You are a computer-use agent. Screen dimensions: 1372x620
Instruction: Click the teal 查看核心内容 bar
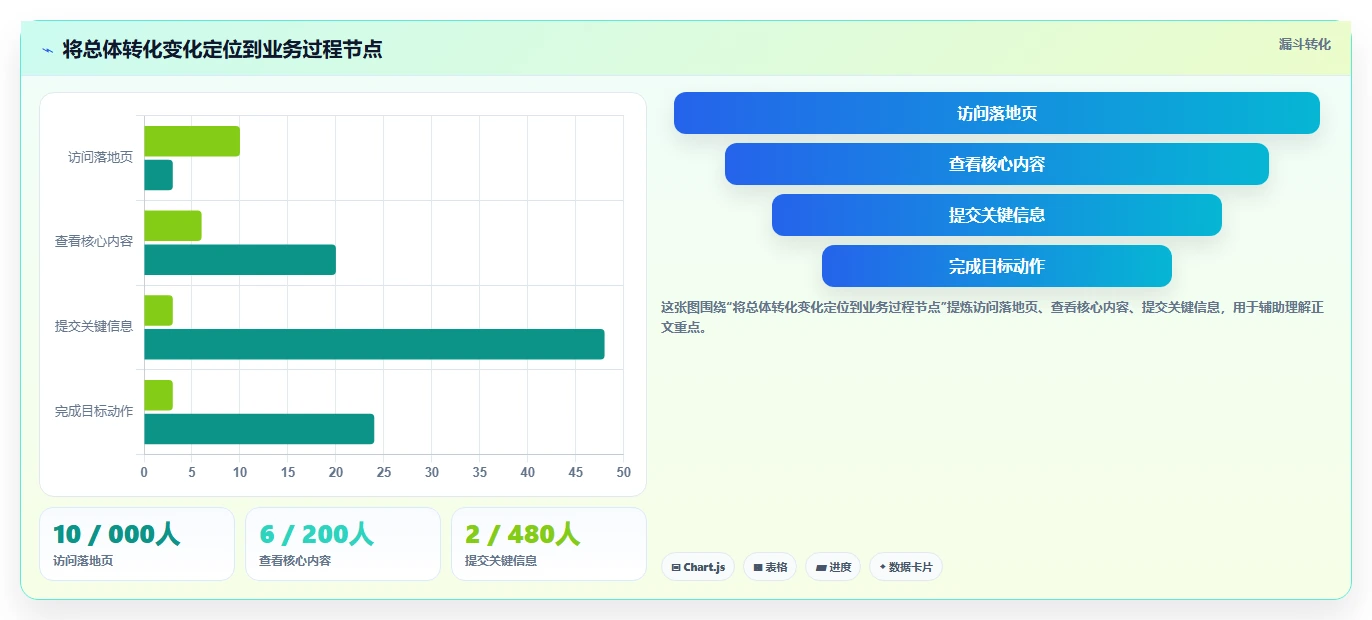[x=240, y=260]
